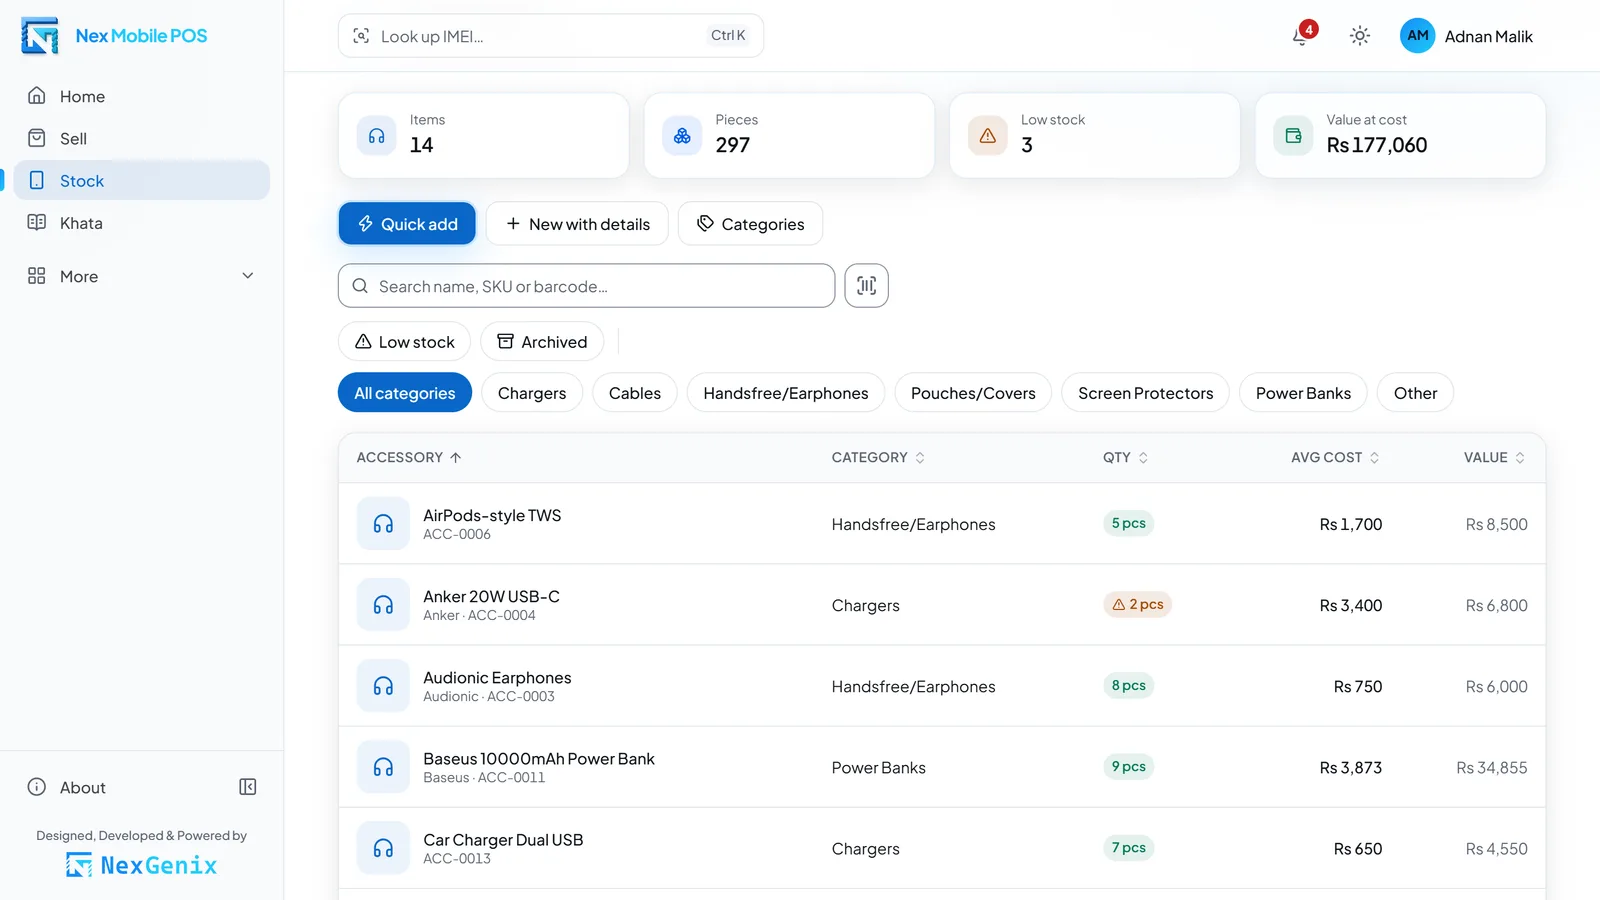The image size is (1600, 900).
Task: Sort by Accessory column
Action: [409, 457]
